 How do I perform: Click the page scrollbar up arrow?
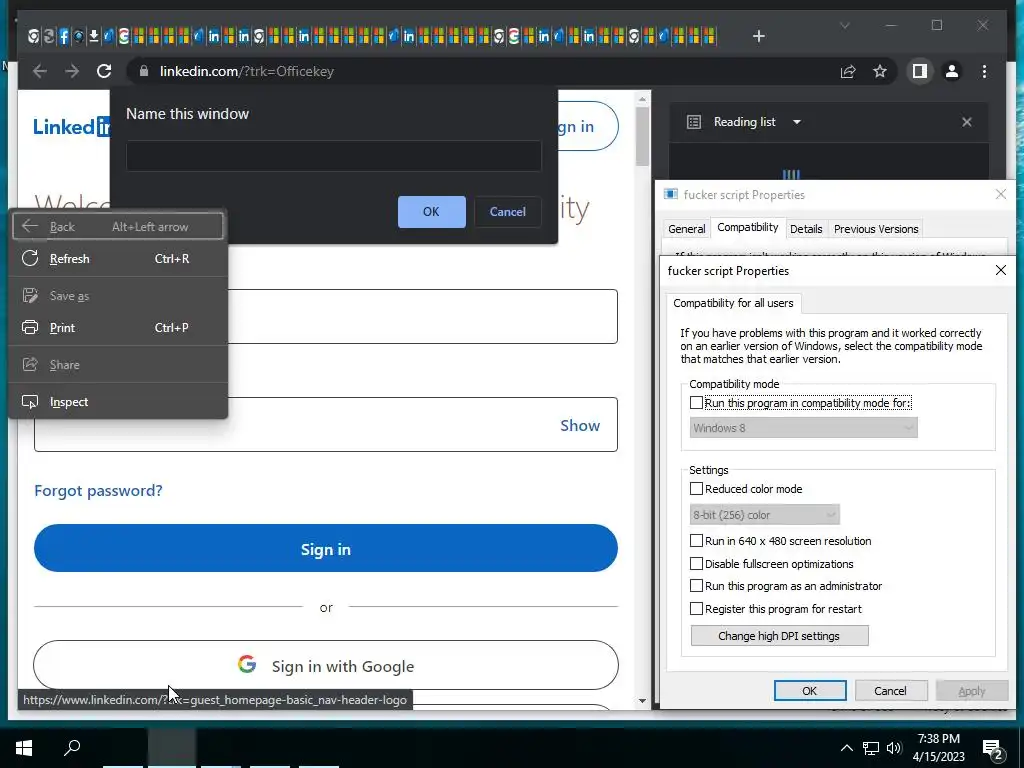coord(642,99)
